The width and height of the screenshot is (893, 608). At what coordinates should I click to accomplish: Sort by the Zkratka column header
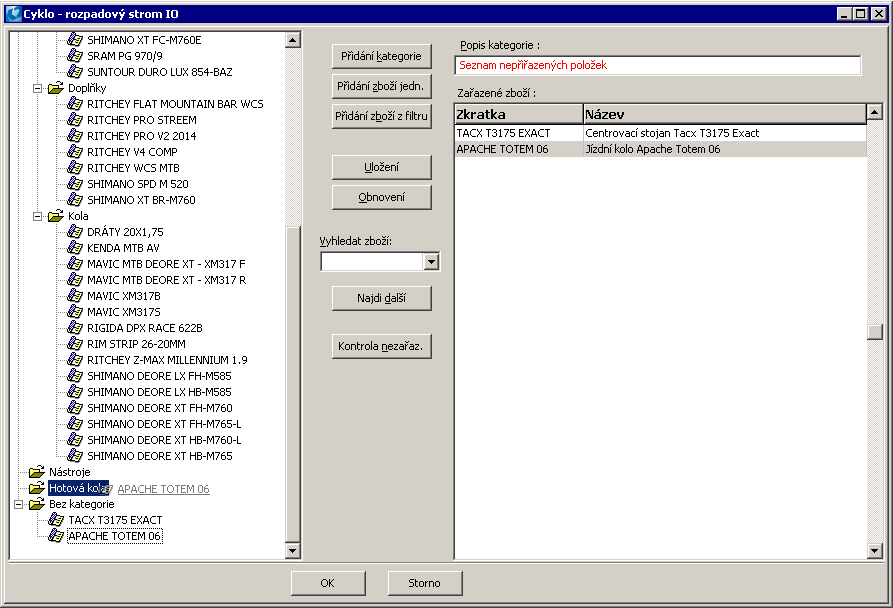click(x=519, y=114)
